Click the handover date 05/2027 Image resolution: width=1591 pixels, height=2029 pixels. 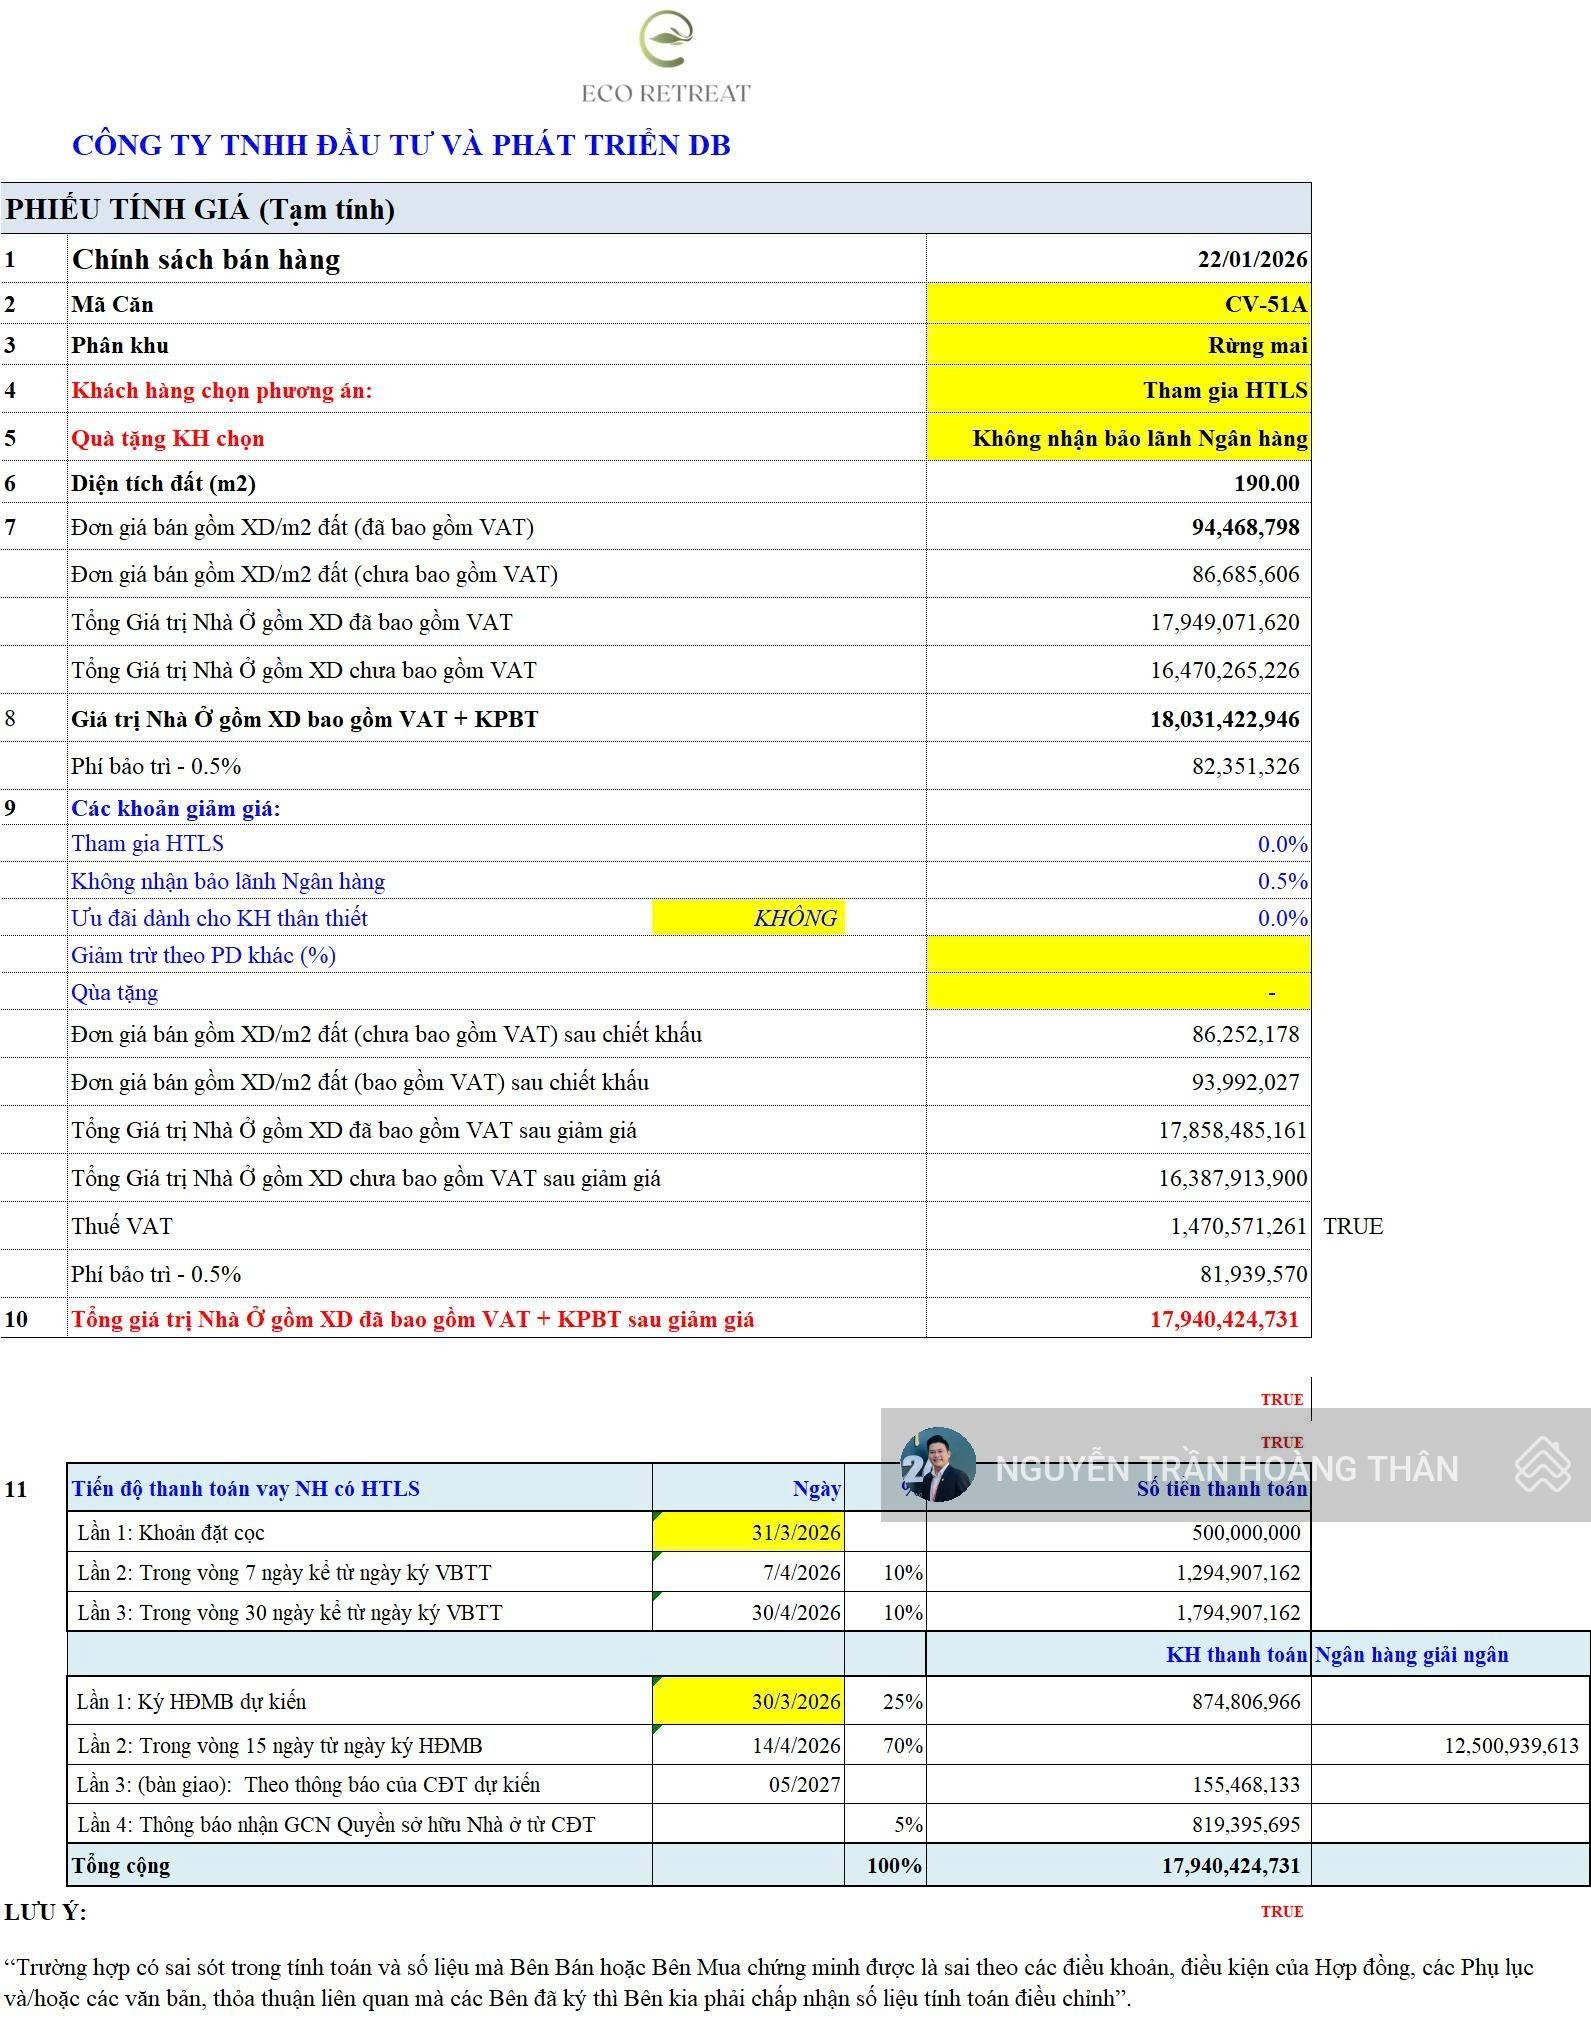pyautogui.click(x=804, y=1784)
